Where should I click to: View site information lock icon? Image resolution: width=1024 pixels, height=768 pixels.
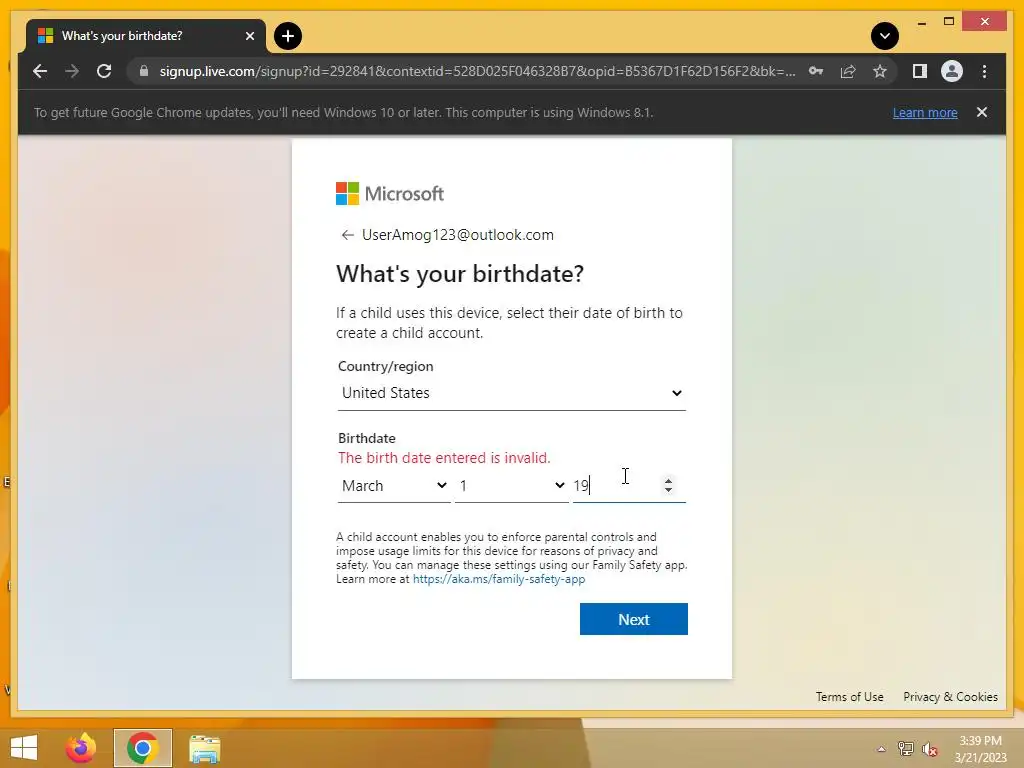(x=144, y=71)
